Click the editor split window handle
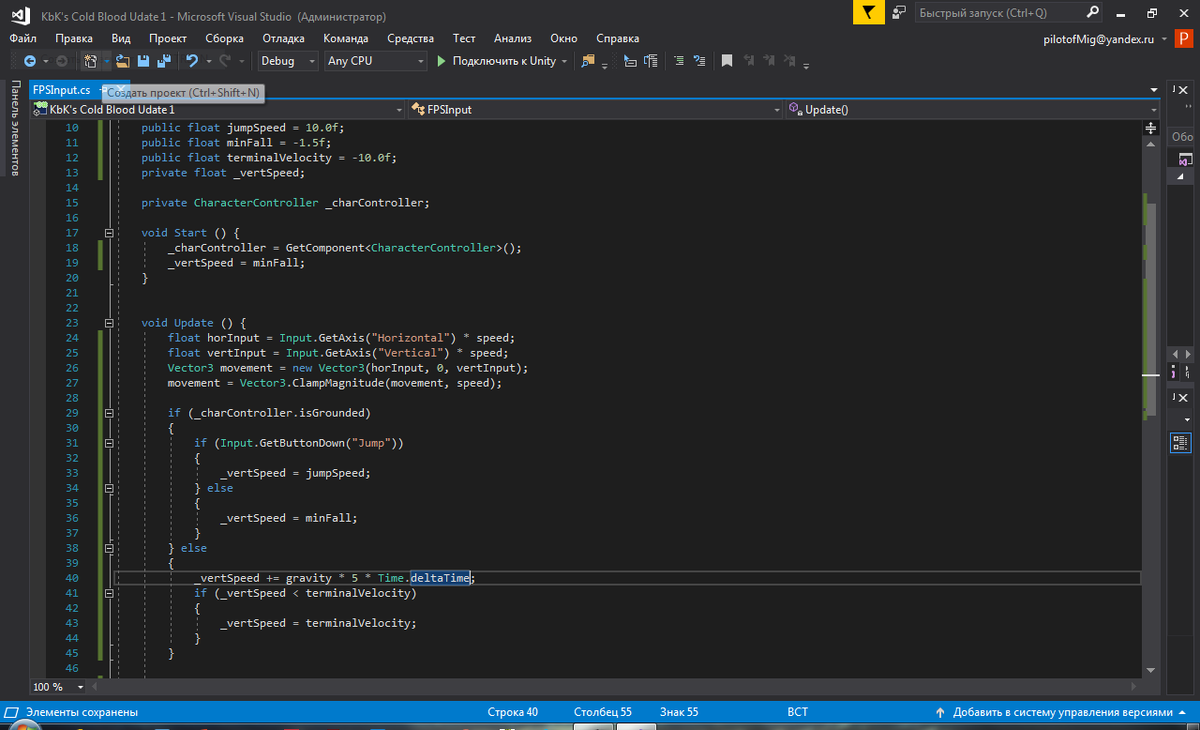Screen dimensions: 1200x730 click(1150, 129)
